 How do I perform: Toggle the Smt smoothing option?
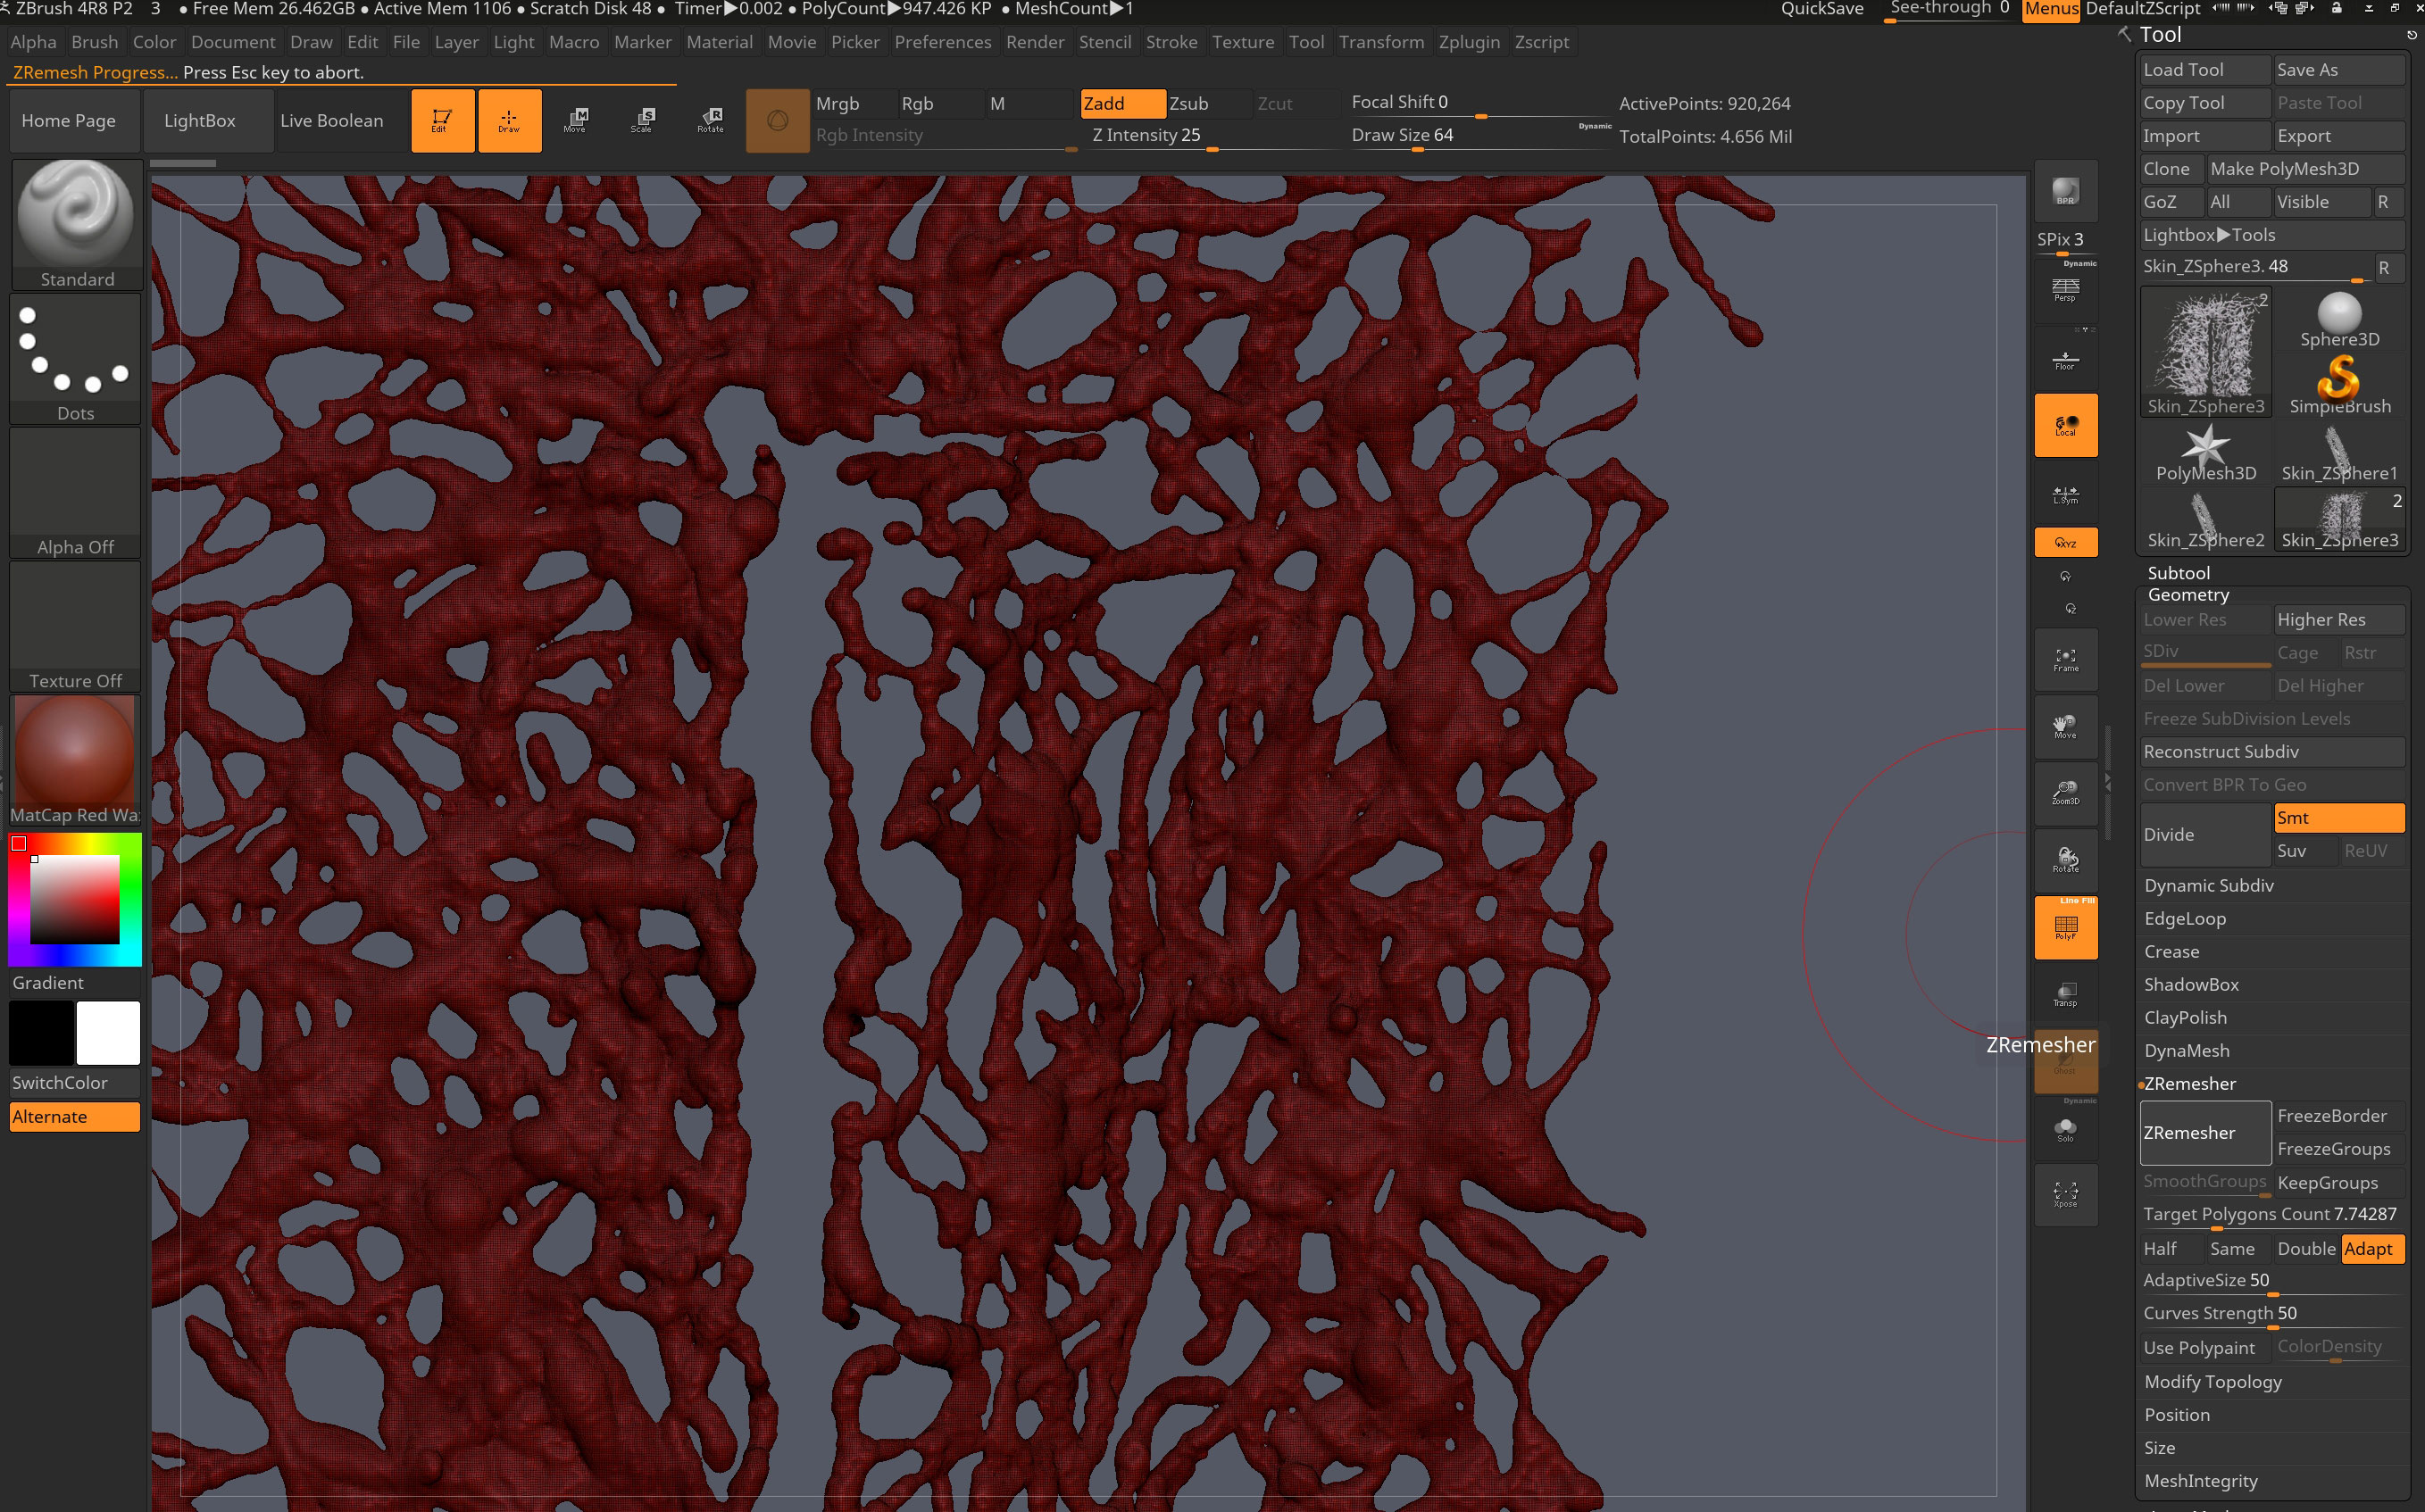click(2339, 818)
